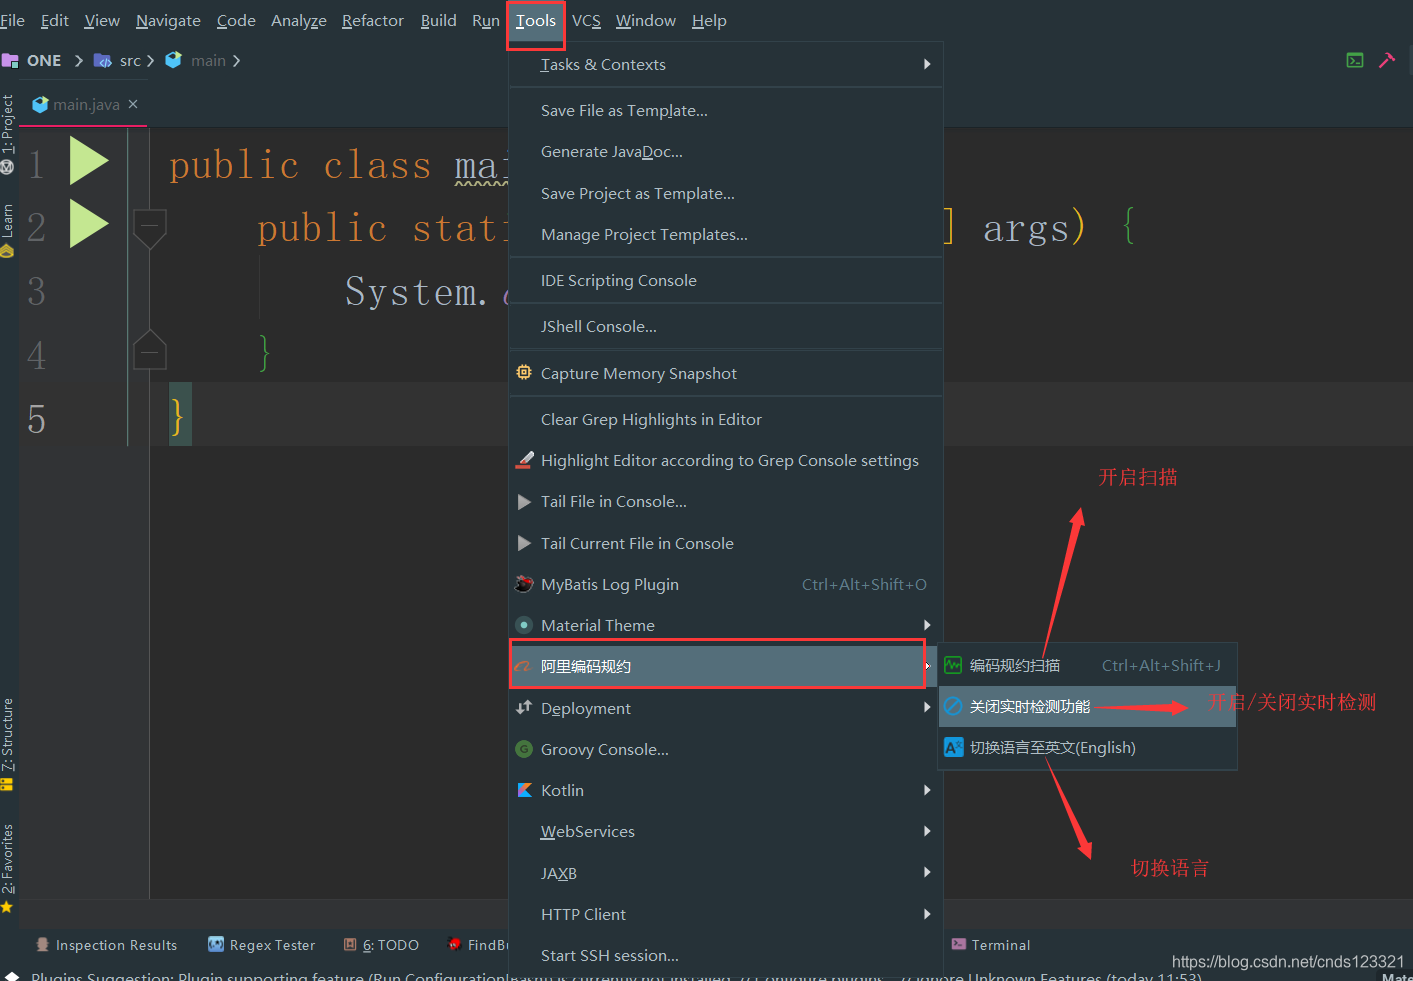Open the Terminal tool window

(x=991, y=945)
